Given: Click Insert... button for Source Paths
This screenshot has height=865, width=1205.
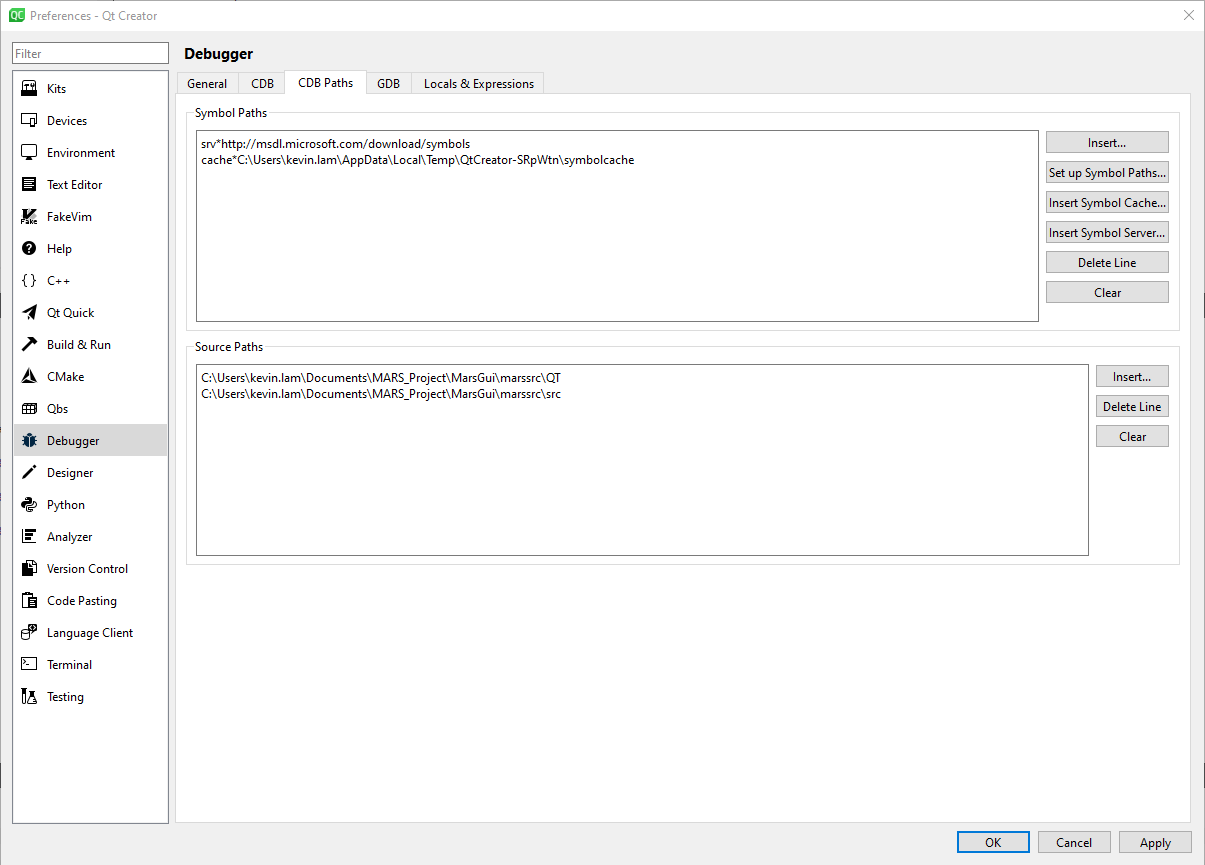Looking at the screenshot, I should pyautogui.click(x=1132, y=376).
